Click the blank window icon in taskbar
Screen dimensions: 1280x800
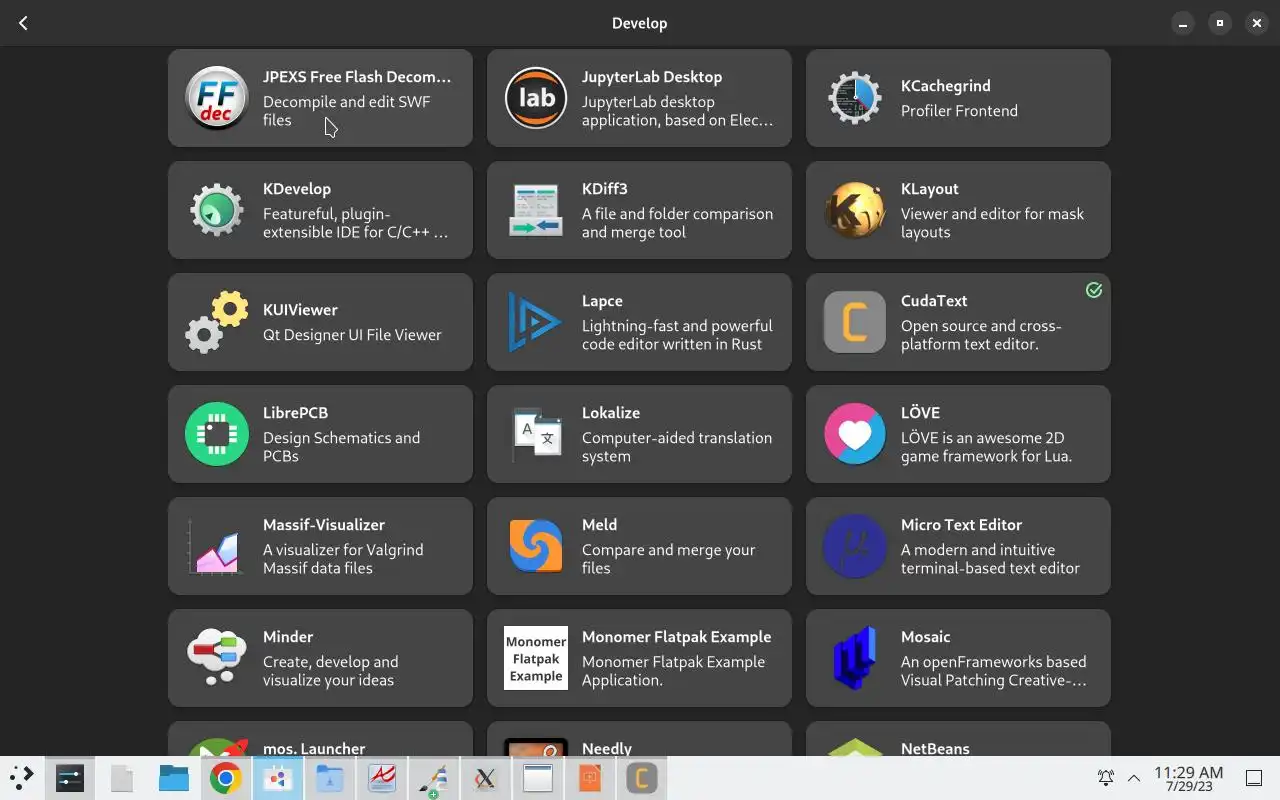538,778
